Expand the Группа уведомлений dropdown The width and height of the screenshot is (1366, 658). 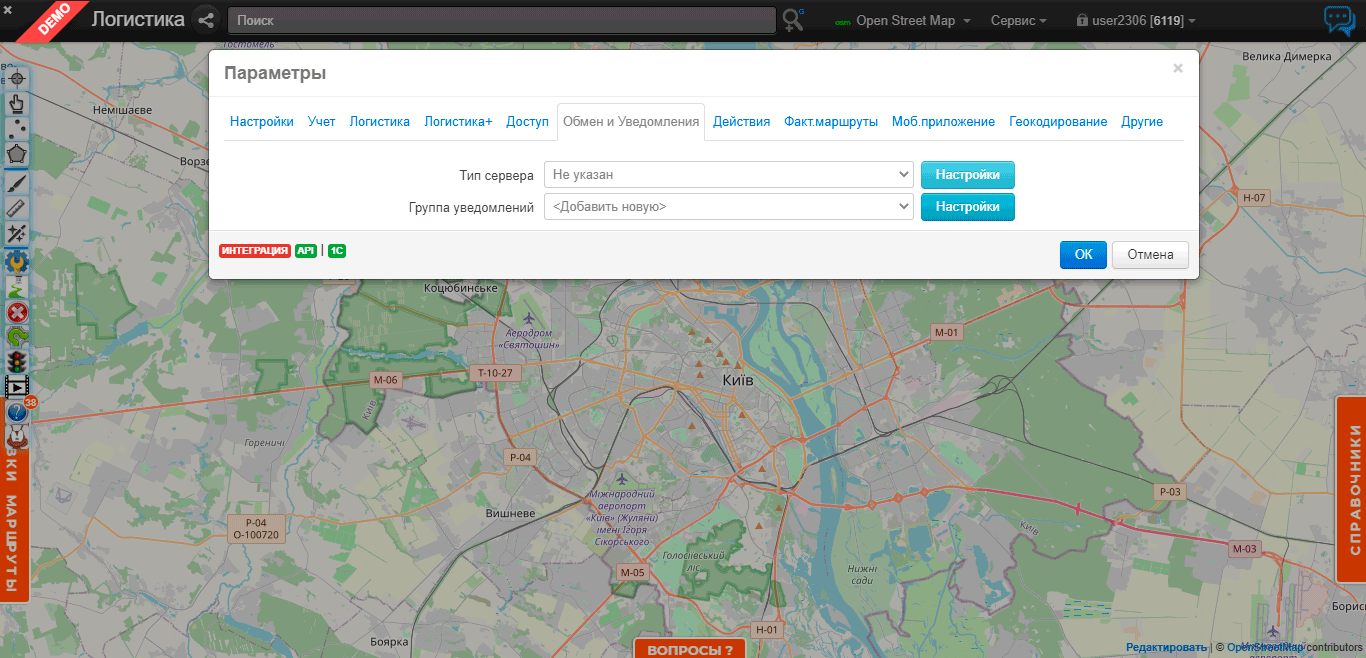[728, 207]
